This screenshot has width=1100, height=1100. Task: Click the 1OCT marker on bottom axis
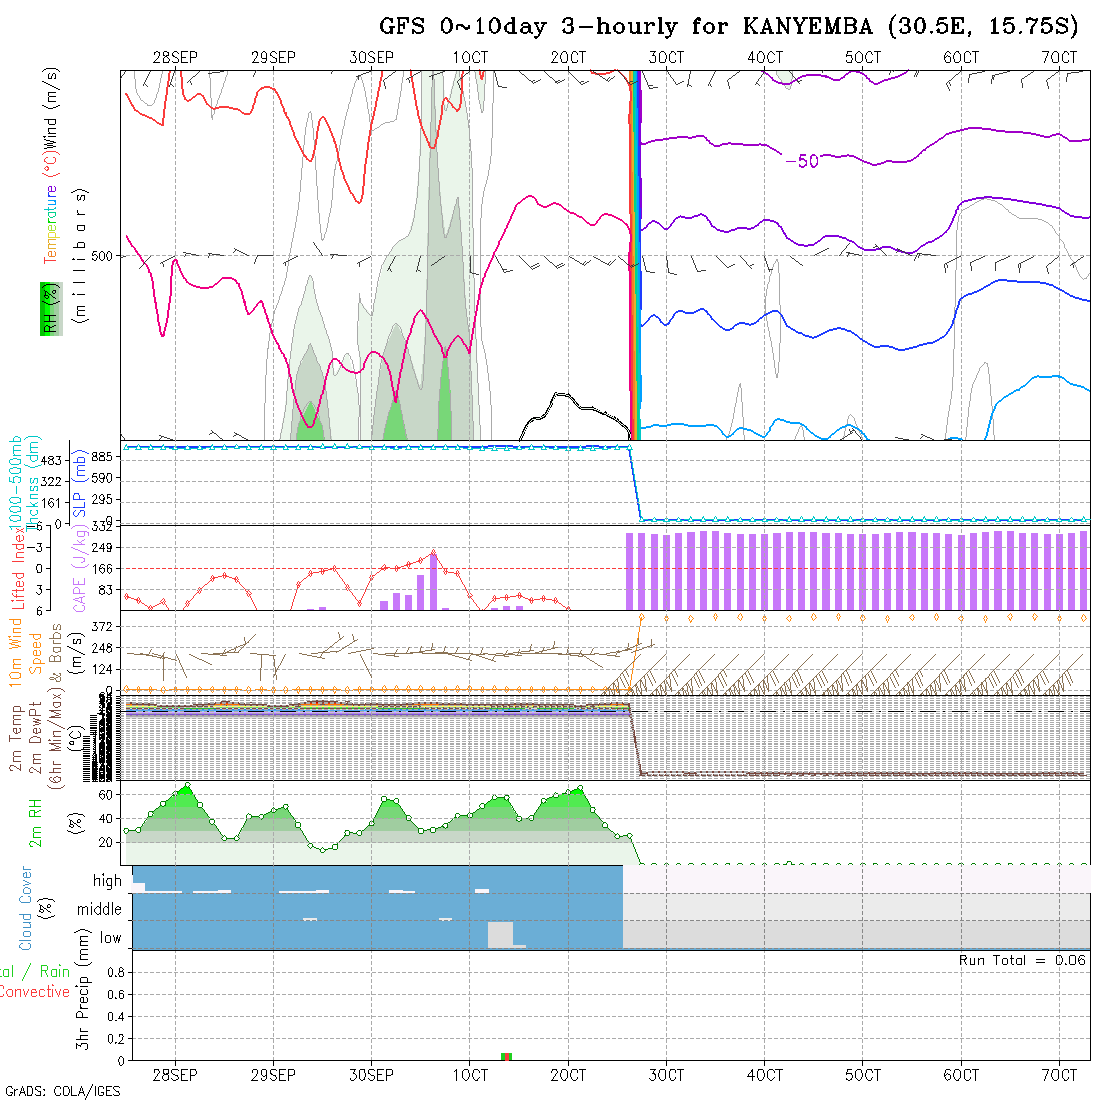[x=470, y=1075]
